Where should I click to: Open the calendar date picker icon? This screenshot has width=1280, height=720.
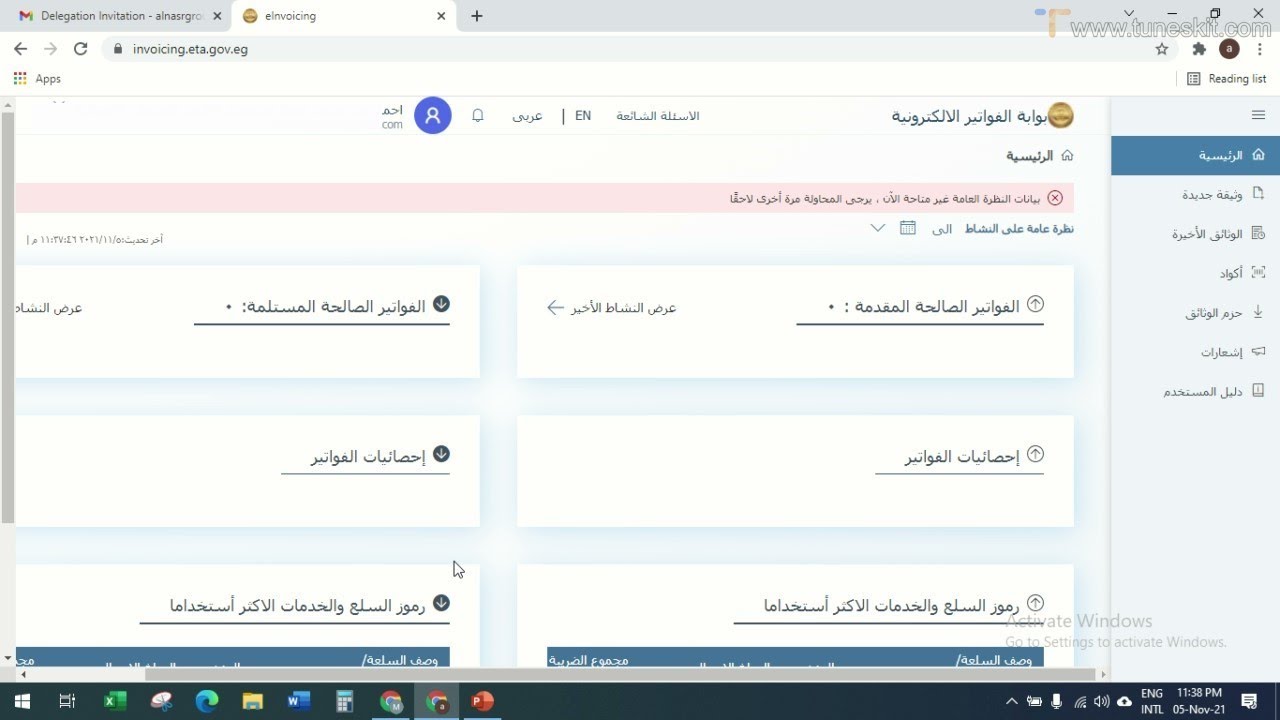pos(908,228)
